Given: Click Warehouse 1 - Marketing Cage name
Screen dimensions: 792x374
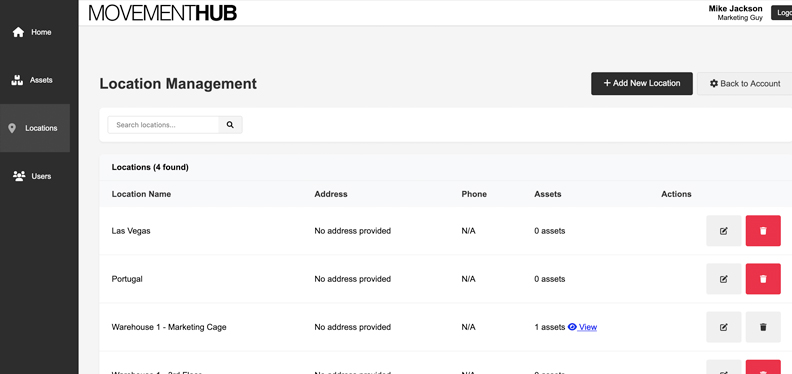Looking at the screenshot, I should click(169, 327).
